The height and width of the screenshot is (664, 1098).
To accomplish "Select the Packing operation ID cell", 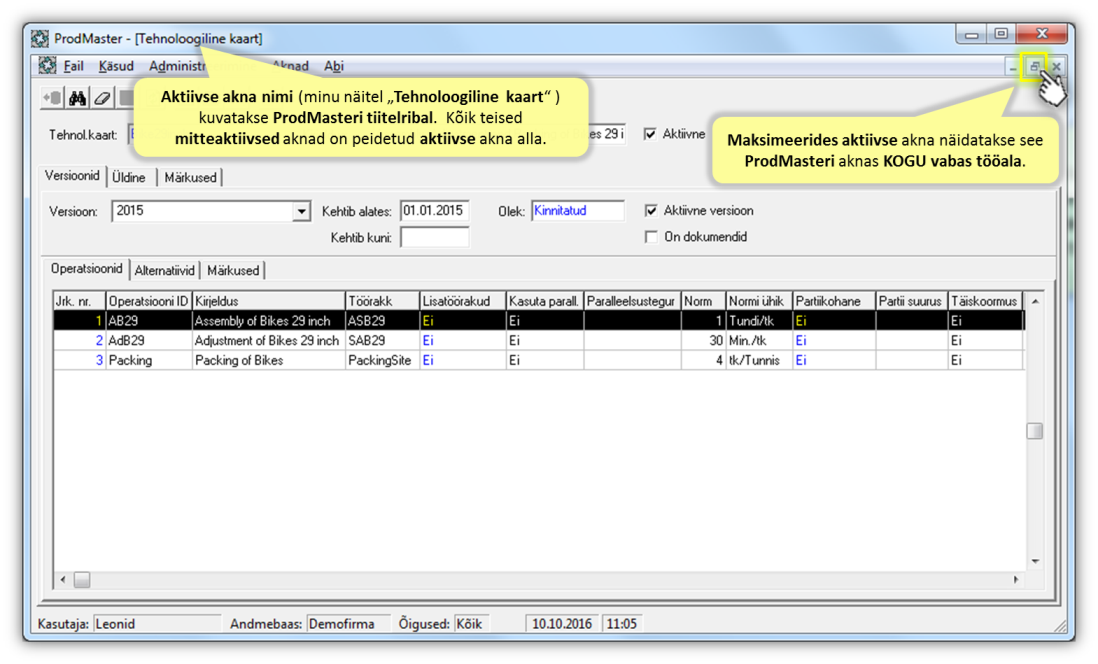I will [x=148, y=360].
